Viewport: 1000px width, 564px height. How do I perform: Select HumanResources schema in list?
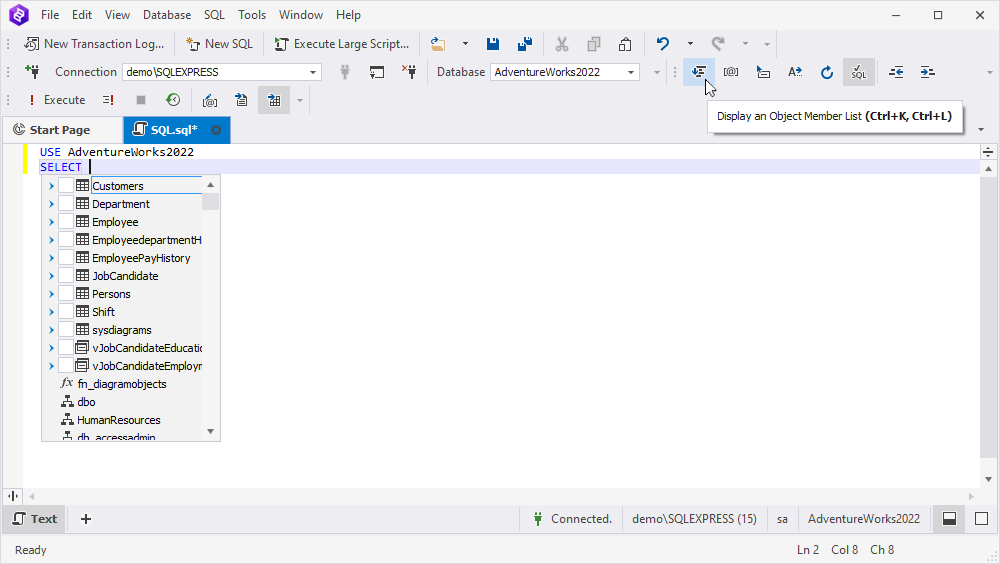119,420
